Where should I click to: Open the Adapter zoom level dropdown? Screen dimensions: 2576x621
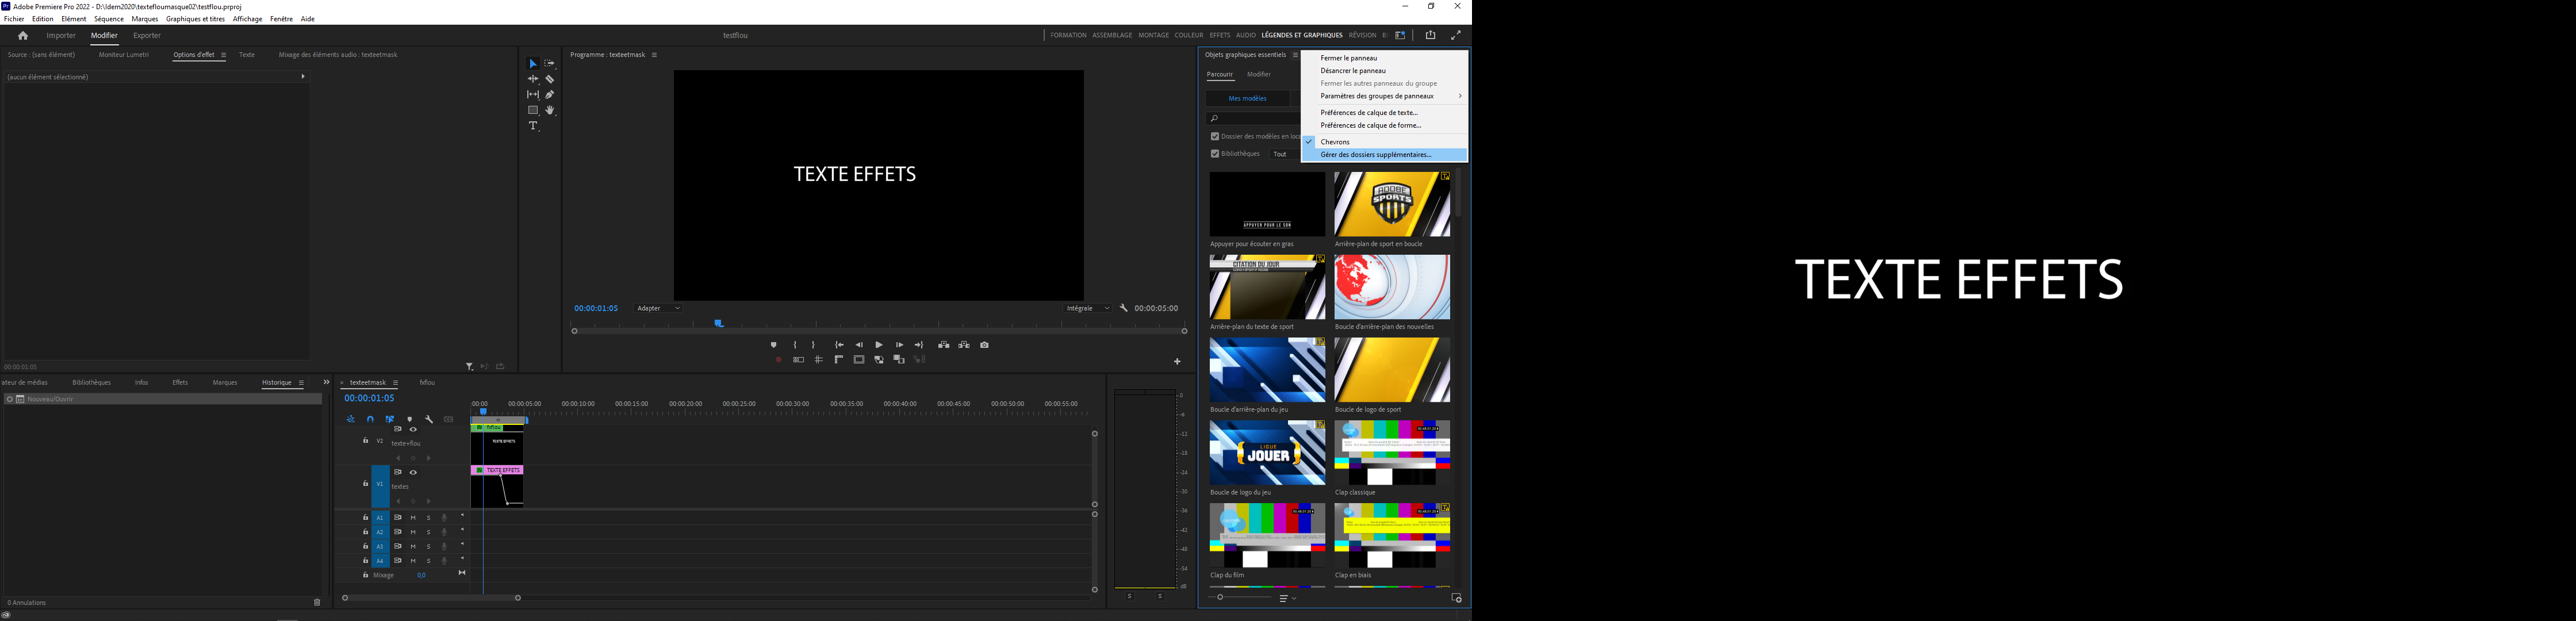pyautogui.click(x=658, y=308)
